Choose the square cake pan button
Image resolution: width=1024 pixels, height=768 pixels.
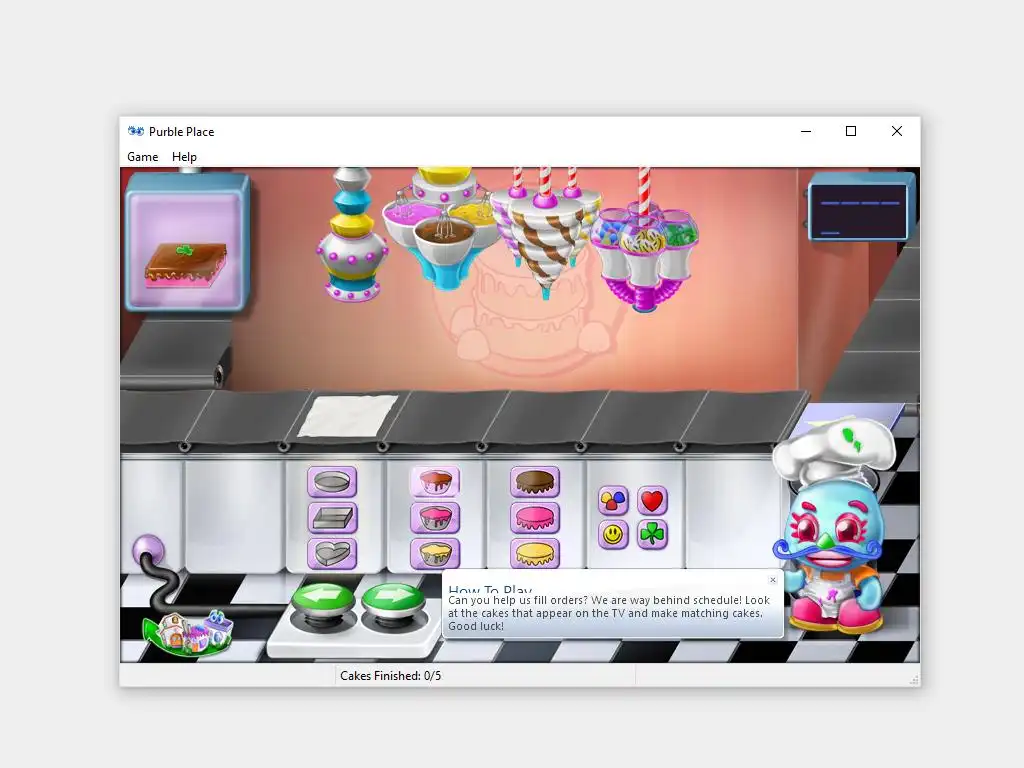coord(332,519)
